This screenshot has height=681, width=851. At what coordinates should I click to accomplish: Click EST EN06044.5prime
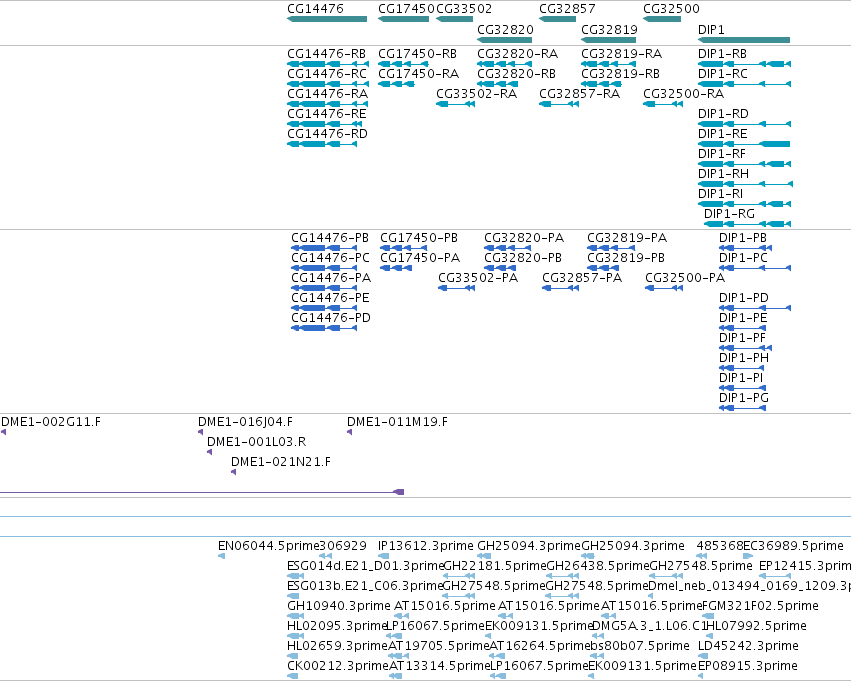(x=269, y=546)
